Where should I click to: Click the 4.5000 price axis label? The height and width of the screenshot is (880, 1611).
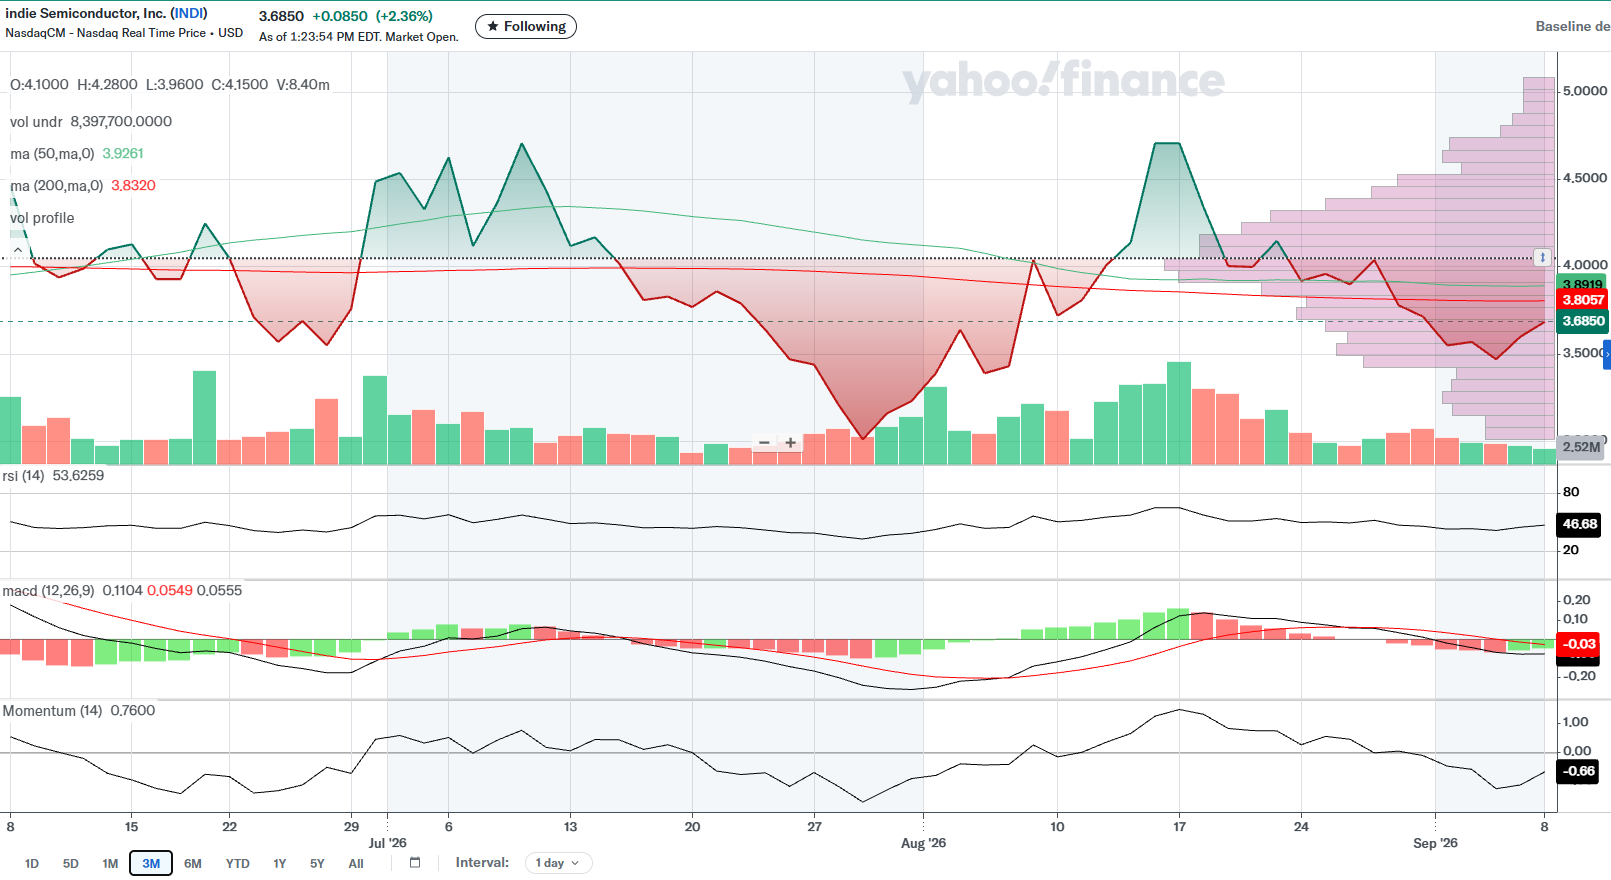(1585, 178)
